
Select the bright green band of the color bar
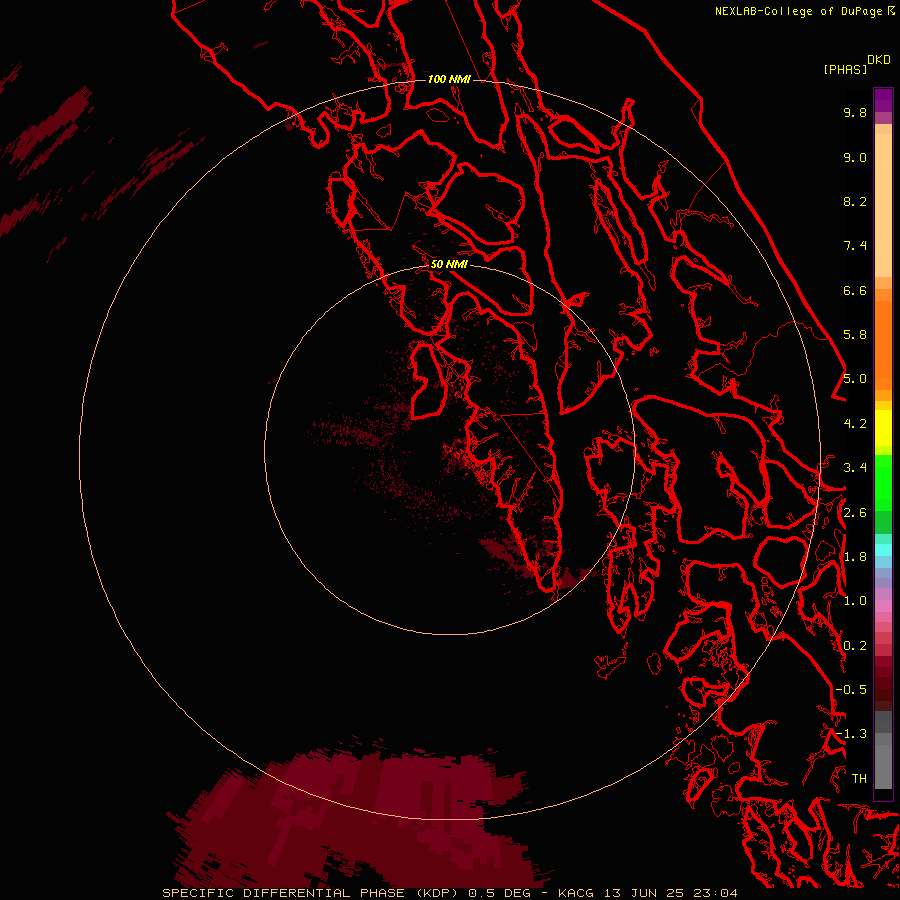(x=883, y=482)
